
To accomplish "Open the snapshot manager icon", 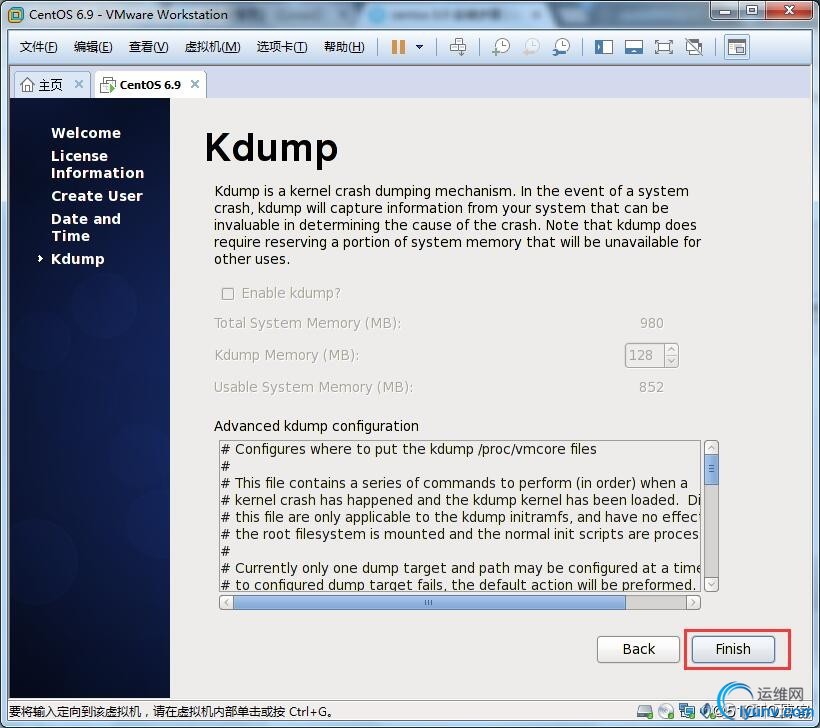I will click(562, 47).
